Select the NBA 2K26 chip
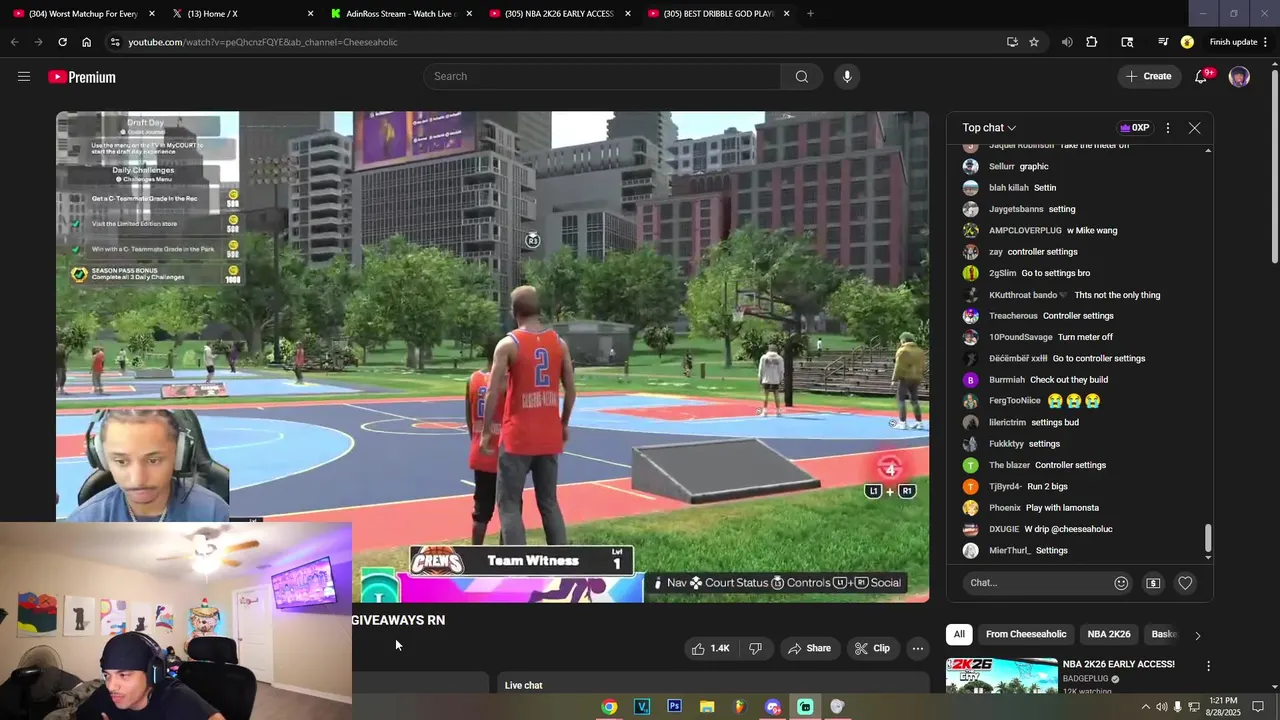 coord(1109,634)
